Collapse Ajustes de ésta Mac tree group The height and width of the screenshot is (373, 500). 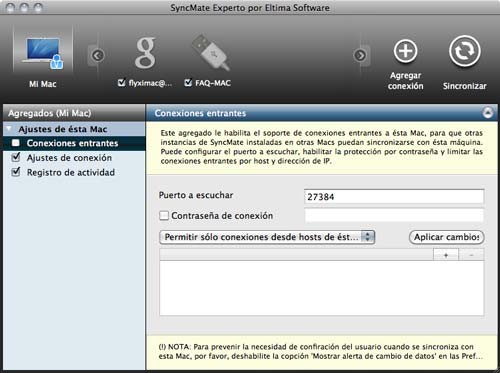pyautogui.click(x=9, y=129)
